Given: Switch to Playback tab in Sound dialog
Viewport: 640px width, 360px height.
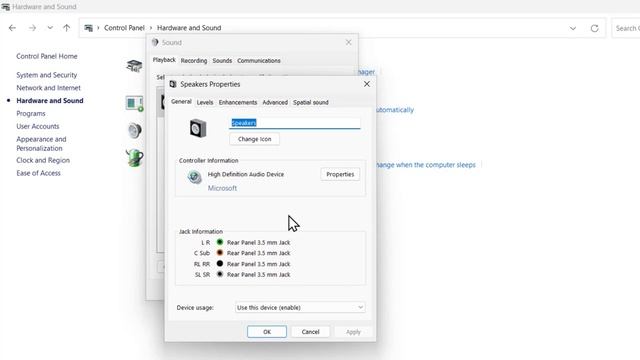Looking at the screenshot, I should point(164,60).
